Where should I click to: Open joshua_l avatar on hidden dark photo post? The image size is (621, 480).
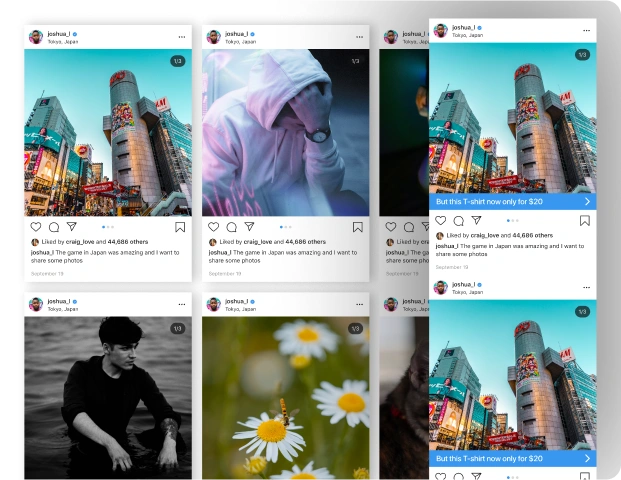[x=391, y=37]
